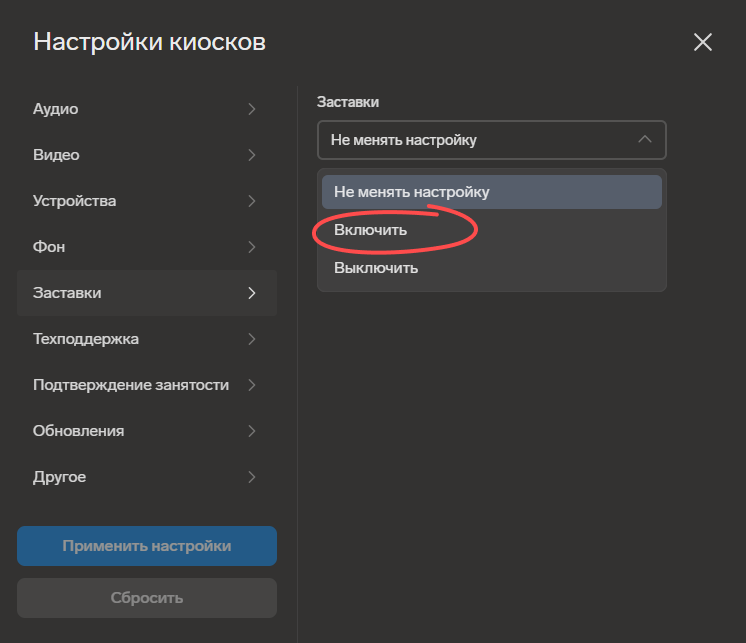Click the arrow beside Другое
Viewport: 746px width, 643px height.
[x=252, y=477]
